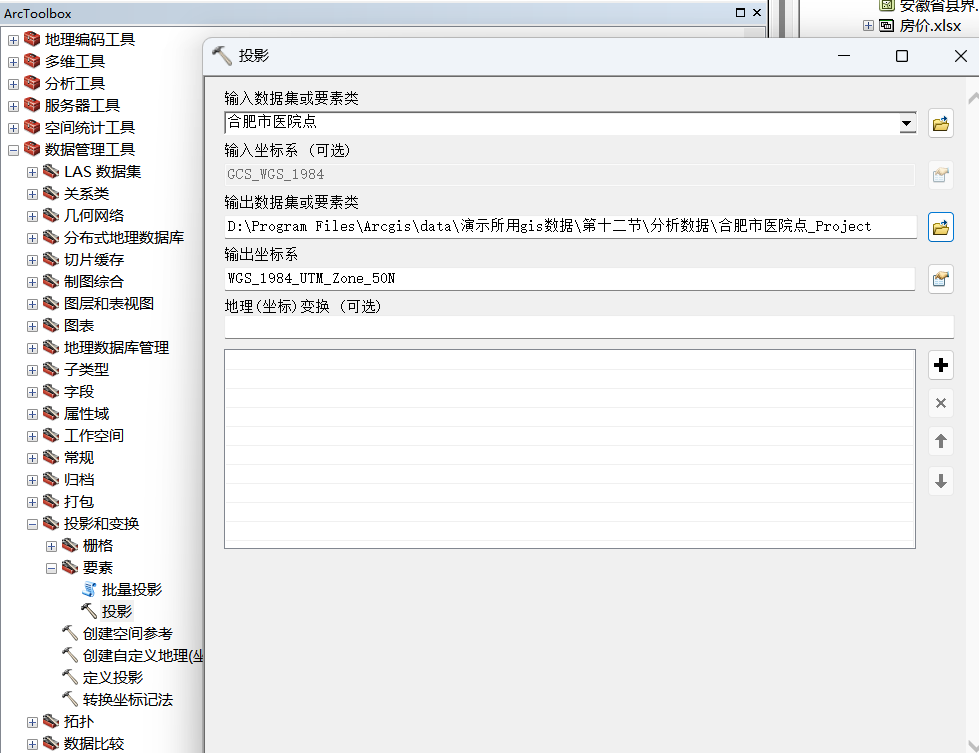This screenshot has height=753, width=979.
Task: Click the 图表 toolset icon
Action: click(x=51, y=325)
